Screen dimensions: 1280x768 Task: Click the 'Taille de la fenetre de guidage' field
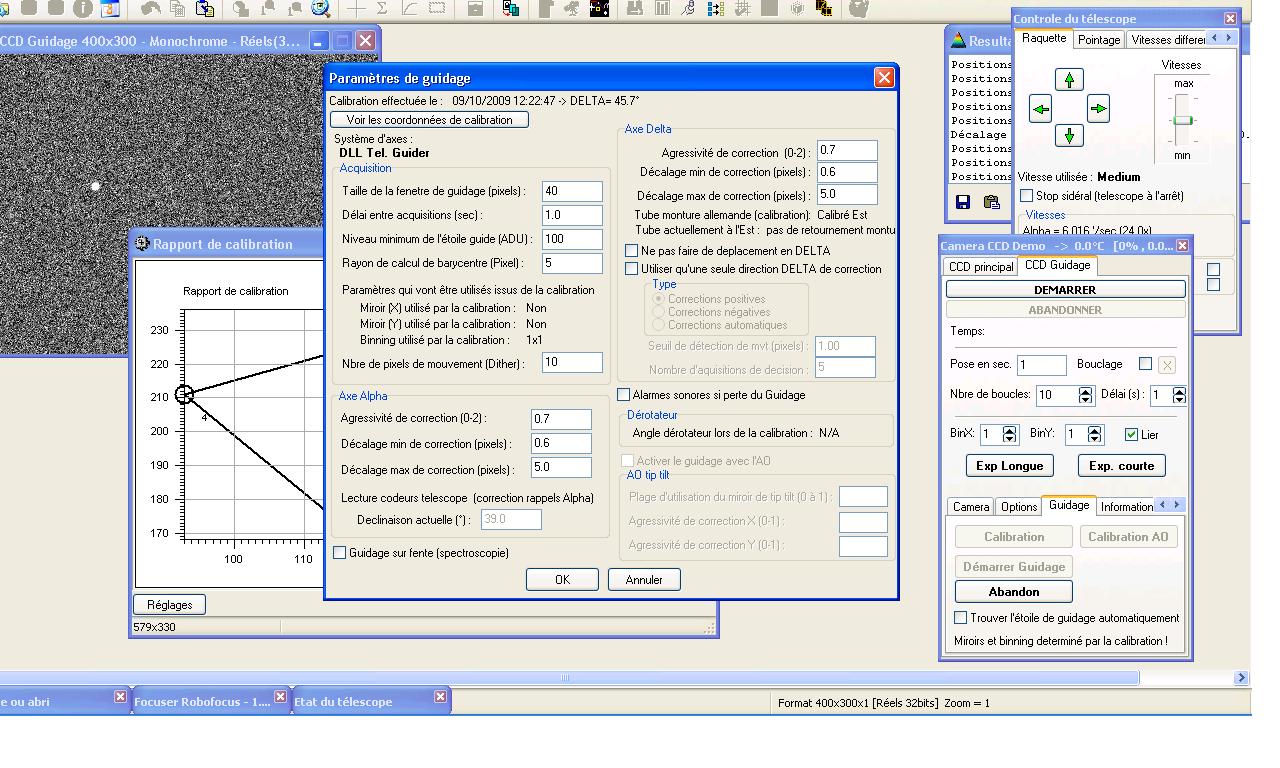click(572, 191)
